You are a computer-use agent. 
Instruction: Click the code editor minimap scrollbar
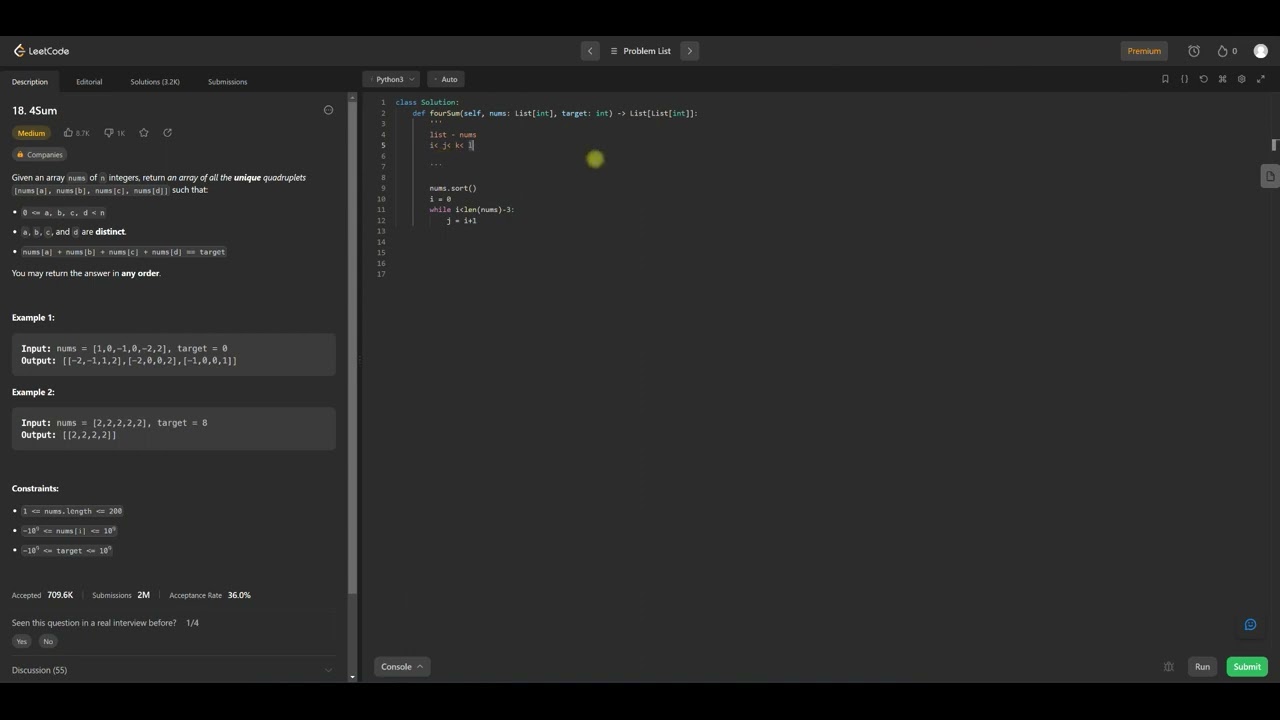click(x=1274, y=145)
